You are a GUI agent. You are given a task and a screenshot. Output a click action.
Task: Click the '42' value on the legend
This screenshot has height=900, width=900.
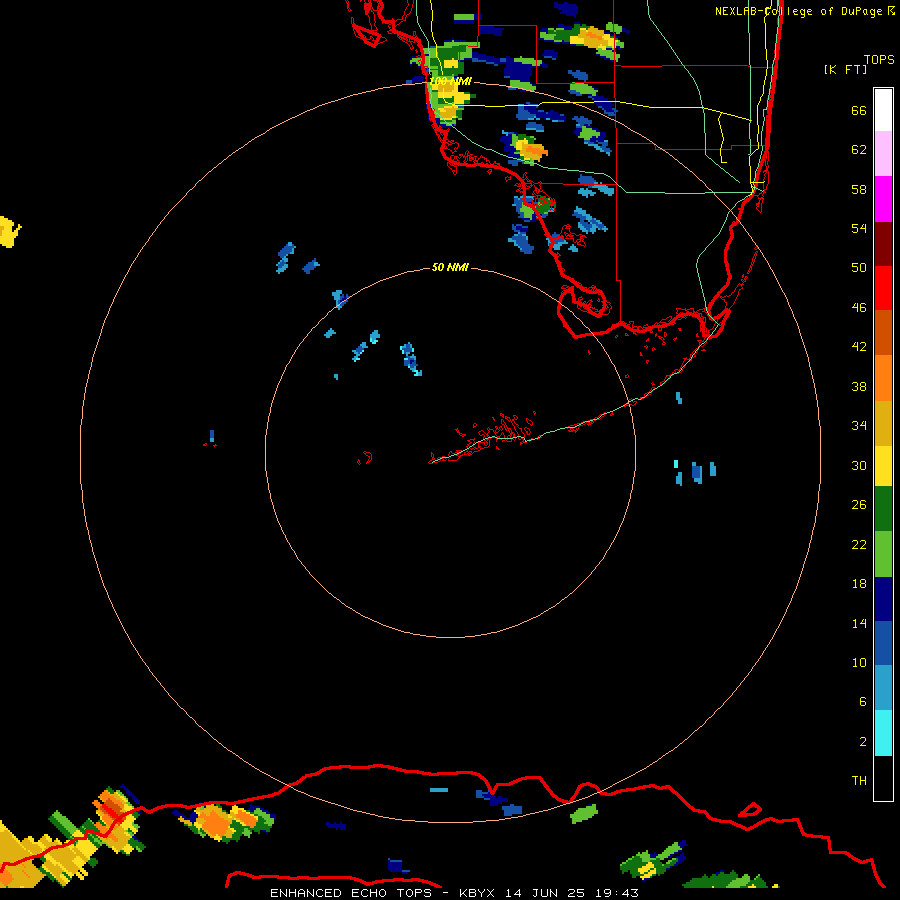click(859, 347)
